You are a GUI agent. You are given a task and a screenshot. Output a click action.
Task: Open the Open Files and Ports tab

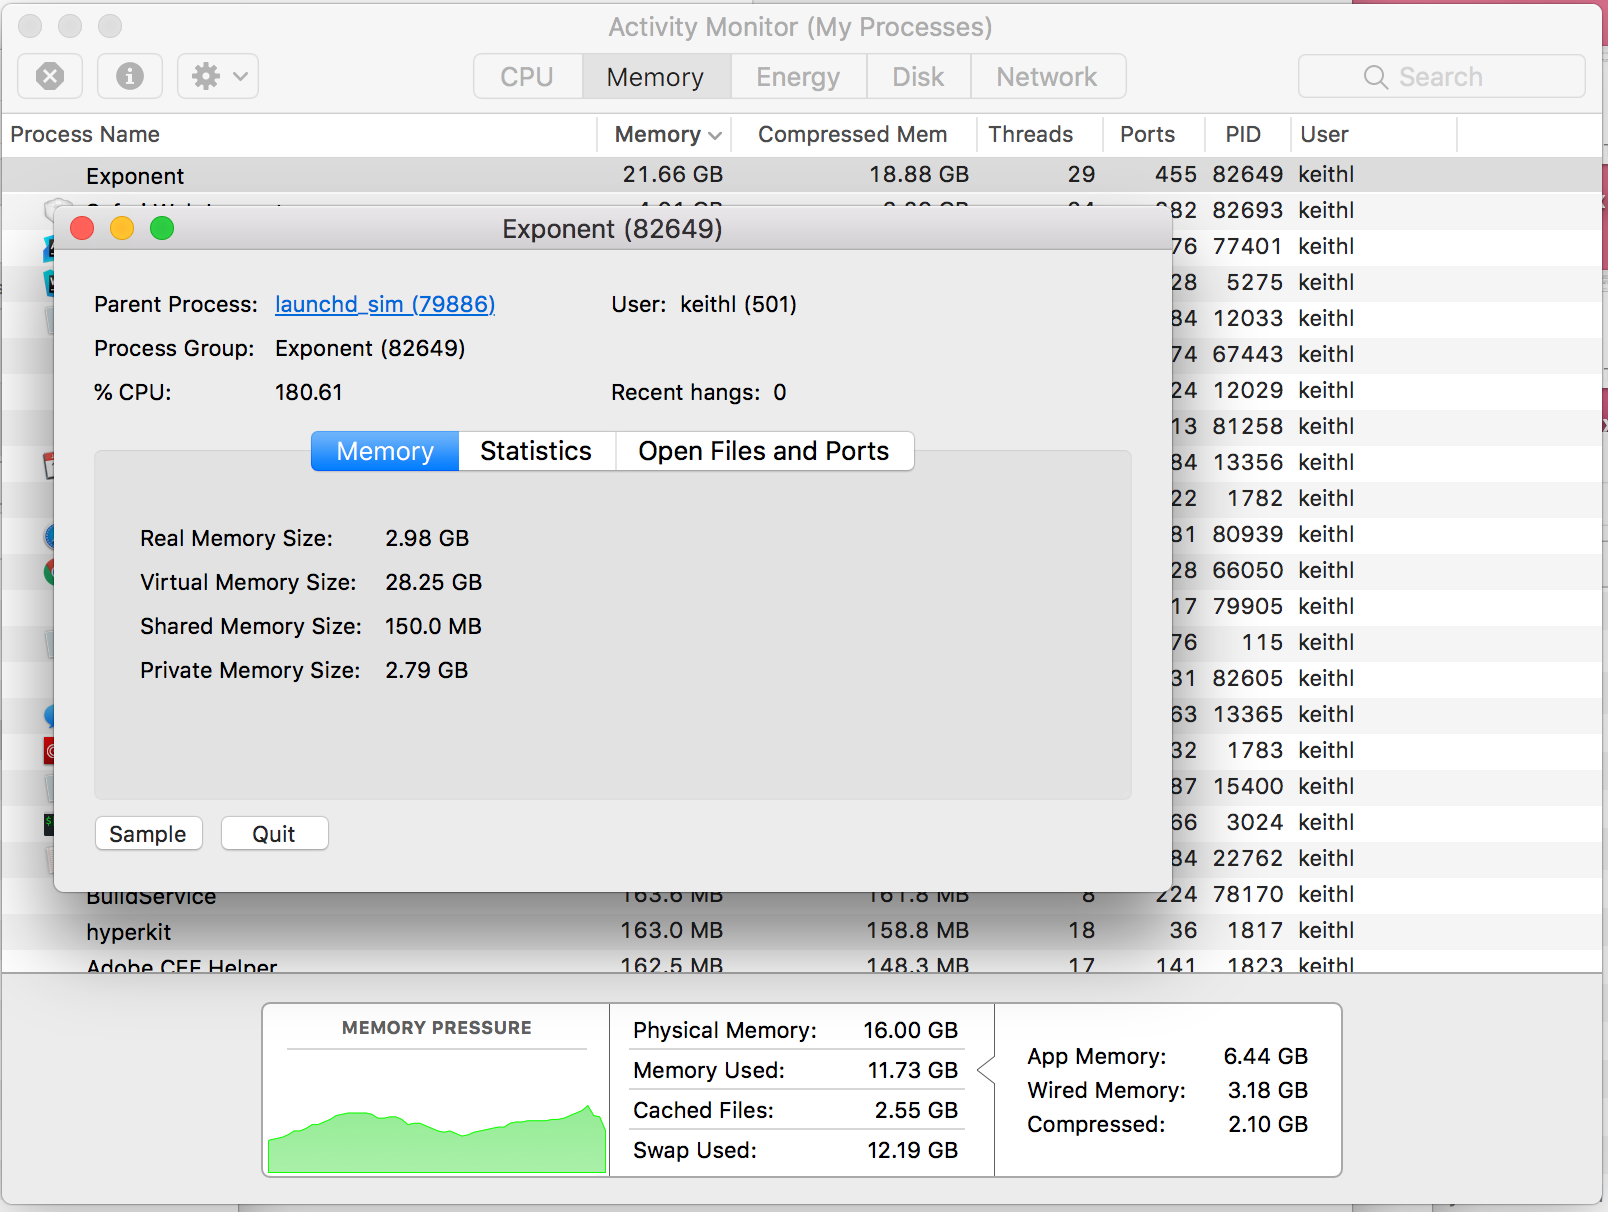[x=764, y=451]
